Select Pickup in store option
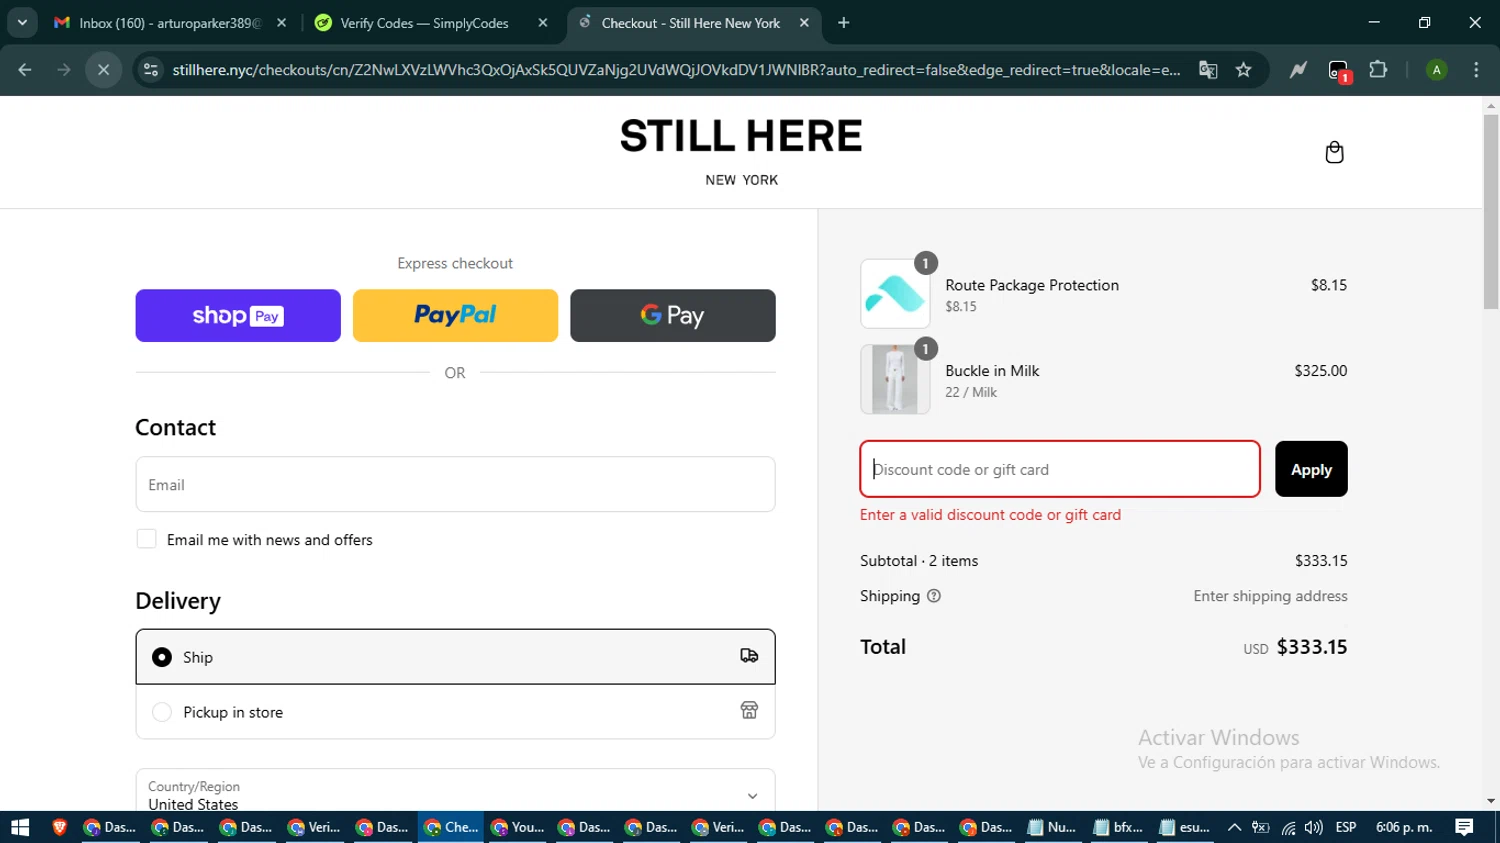The height and width of the screenshot is (843, 1500). click(455, 712)
